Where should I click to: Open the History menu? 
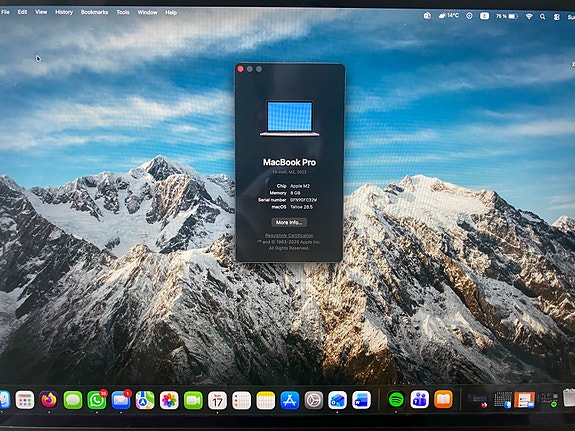(64, 12)
